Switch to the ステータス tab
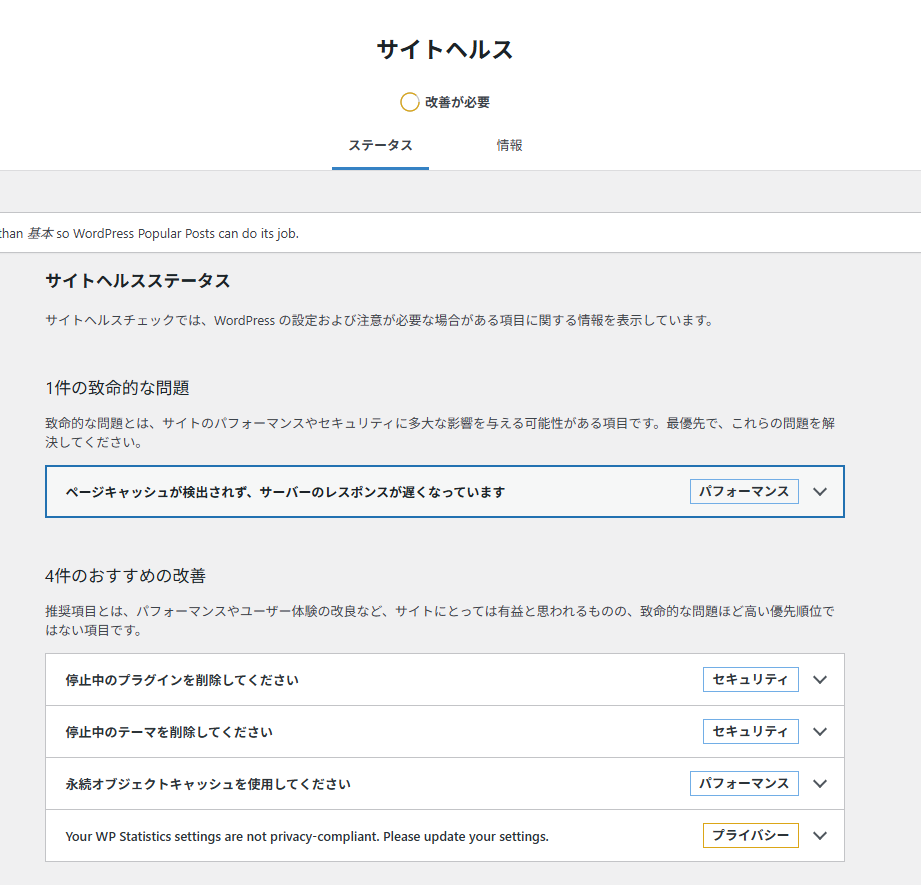This screenshot has width=921, height=885. [380, 146]
